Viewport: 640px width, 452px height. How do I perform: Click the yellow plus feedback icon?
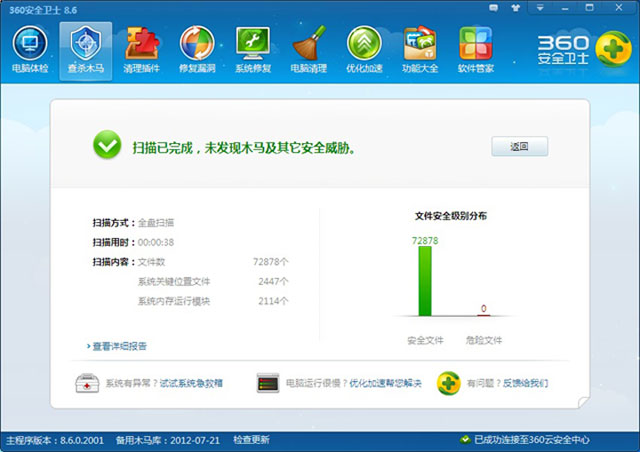tap(449, 383)
